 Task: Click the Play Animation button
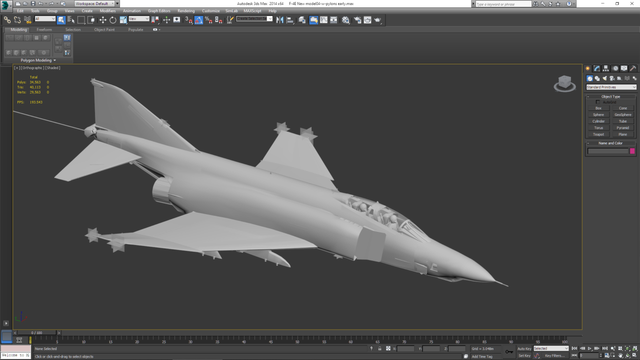[590, 349]
